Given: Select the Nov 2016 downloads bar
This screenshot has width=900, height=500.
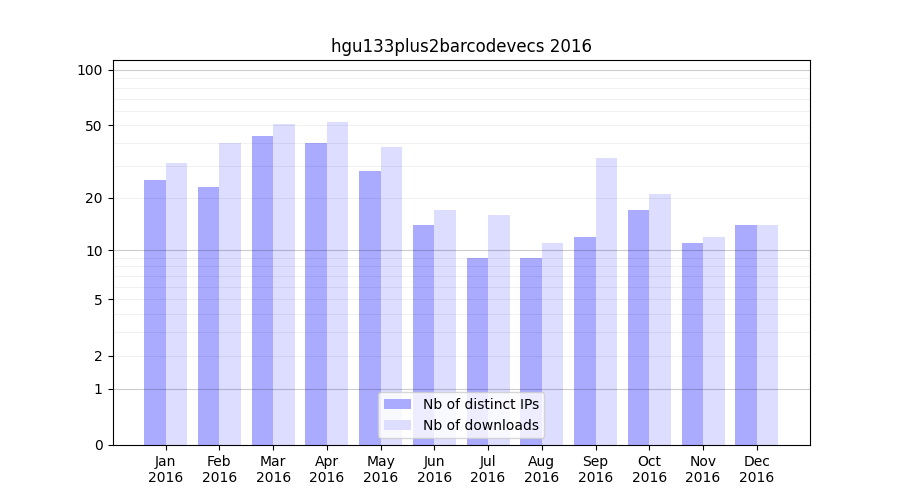Looking at the screenshot, I should 714,341.
